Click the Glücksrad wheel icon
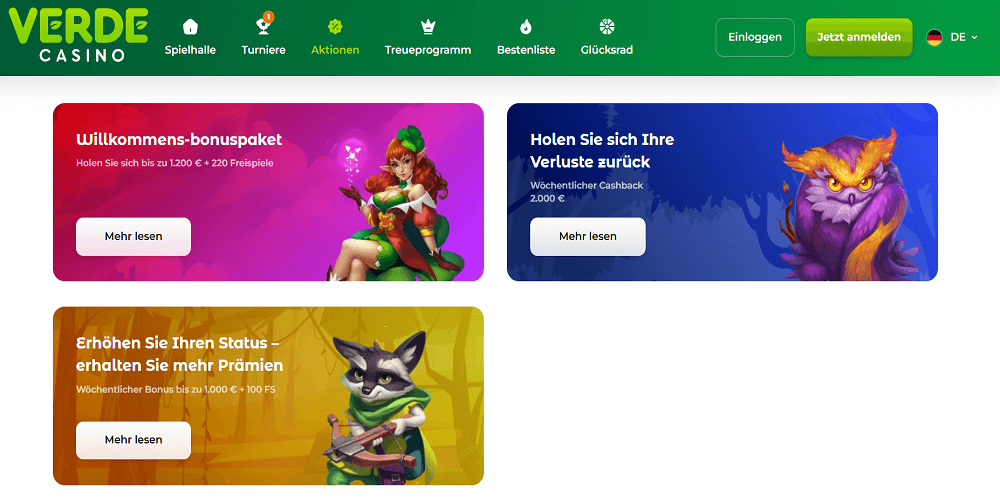1000x500 pixels. click(607, 27)
